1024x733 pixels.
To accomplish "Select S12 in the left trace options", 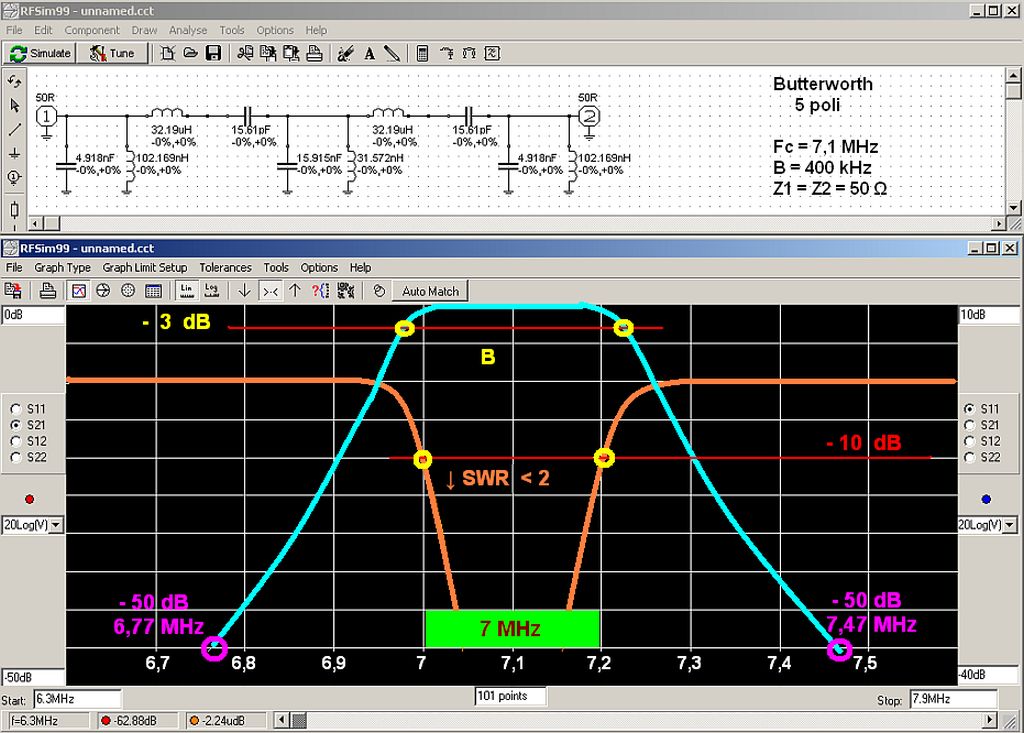I will [x=14, y=441].
